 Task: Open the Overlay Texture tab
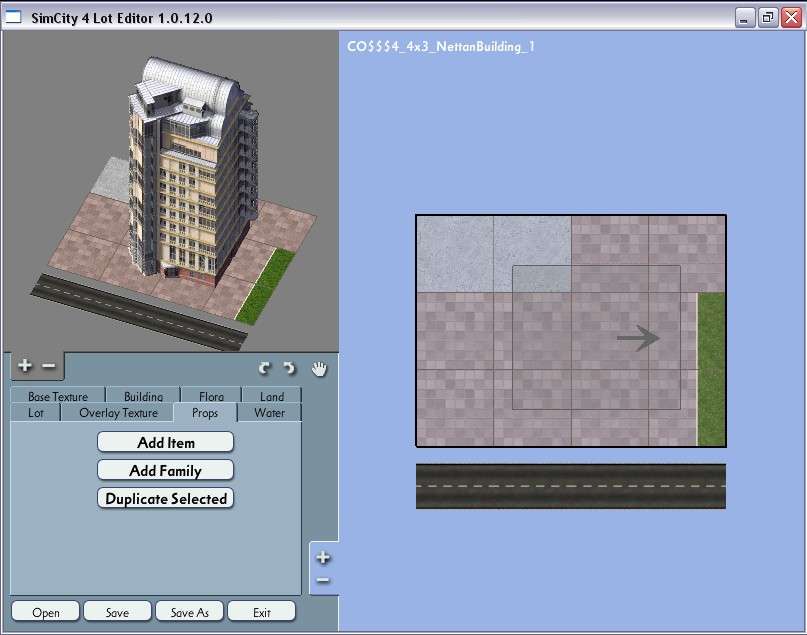coord(118,413)
